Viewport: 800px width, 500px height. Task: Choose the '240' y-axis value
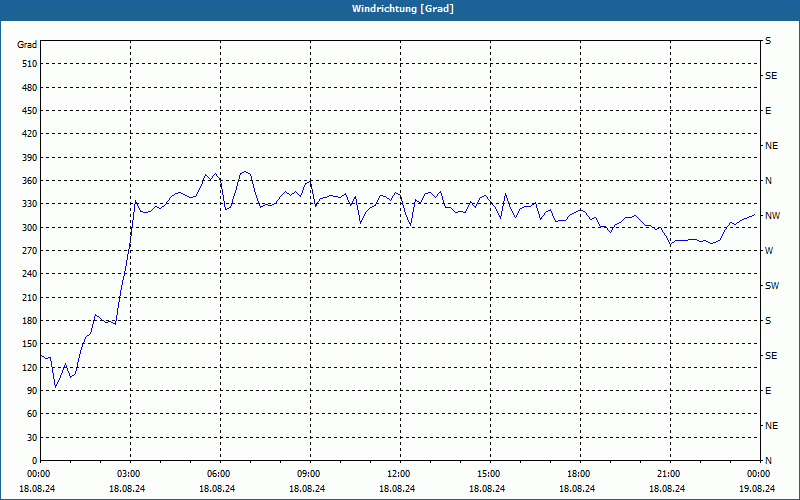point(30,274)
